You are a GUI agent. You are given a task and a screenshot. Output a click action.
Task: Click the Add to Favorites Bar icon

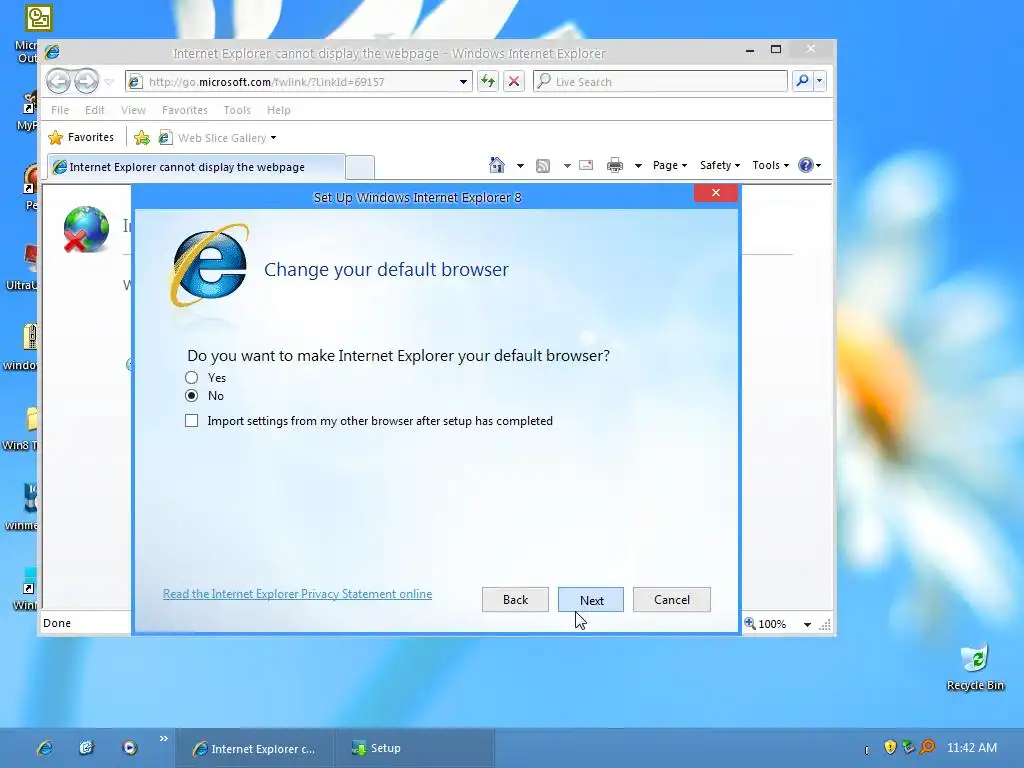(142, 138)
